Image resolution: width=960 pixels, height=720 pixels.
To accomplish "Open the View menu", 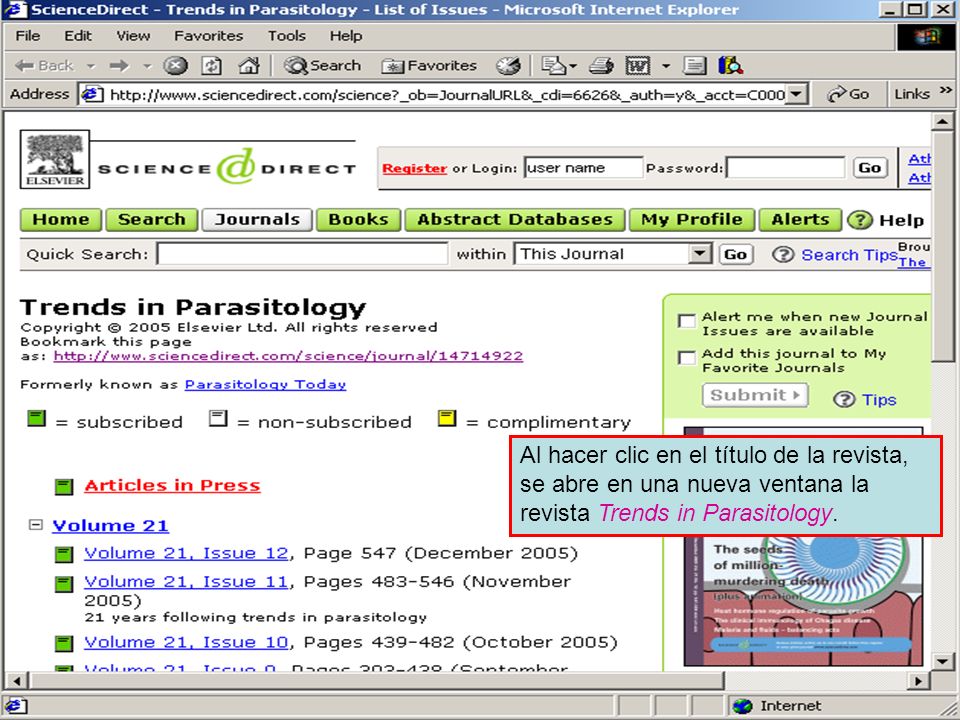I will [133, 36].
